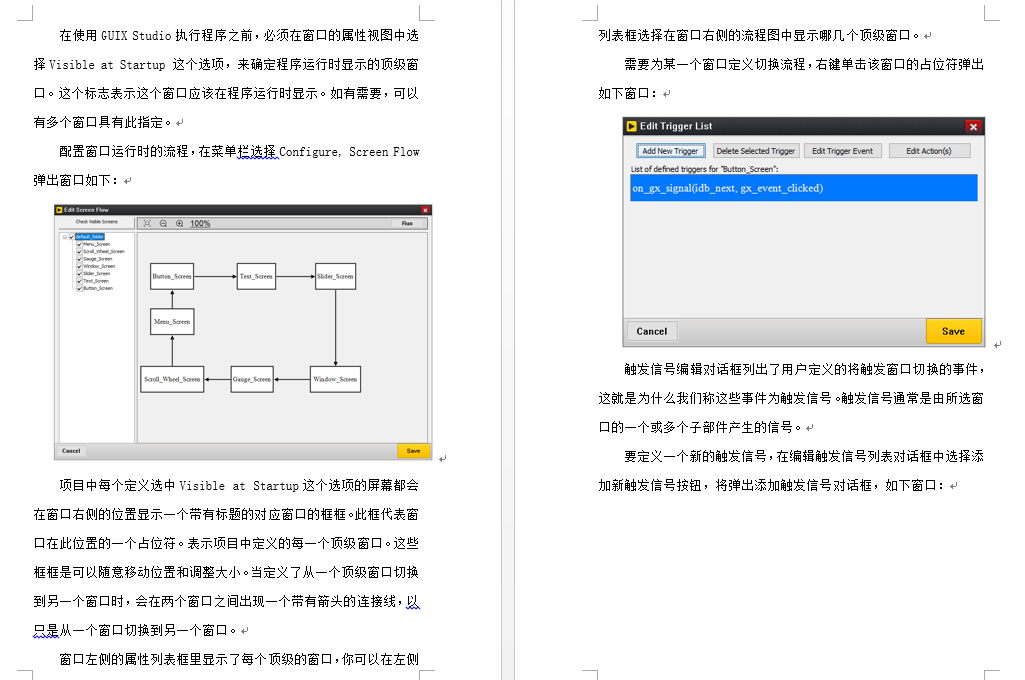Click the yellow logo icon in Edit Trigger List title
Viewport: 1025px width, 680px height.
click(631, 126)
